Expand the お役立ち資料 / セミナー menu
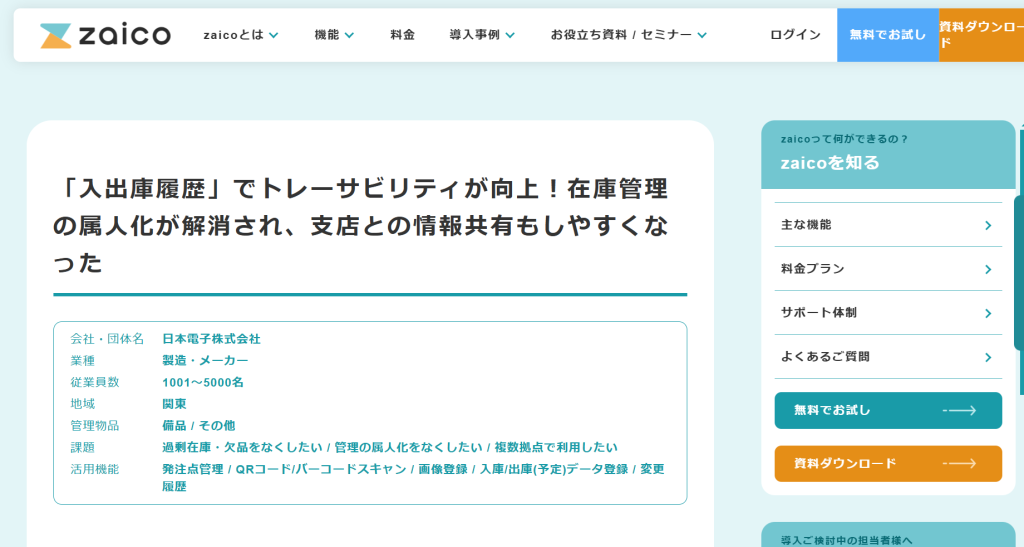 628,35
